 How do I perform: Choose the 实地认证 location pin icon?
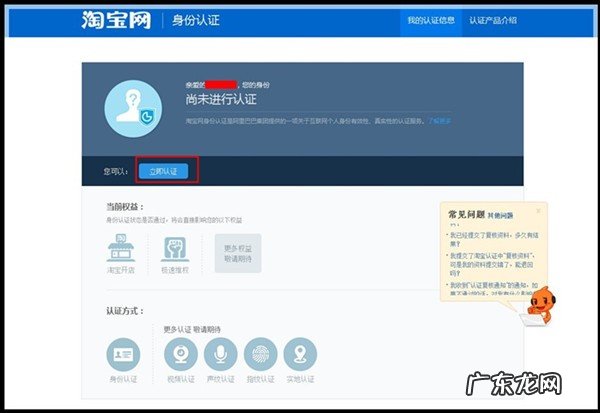300,354
